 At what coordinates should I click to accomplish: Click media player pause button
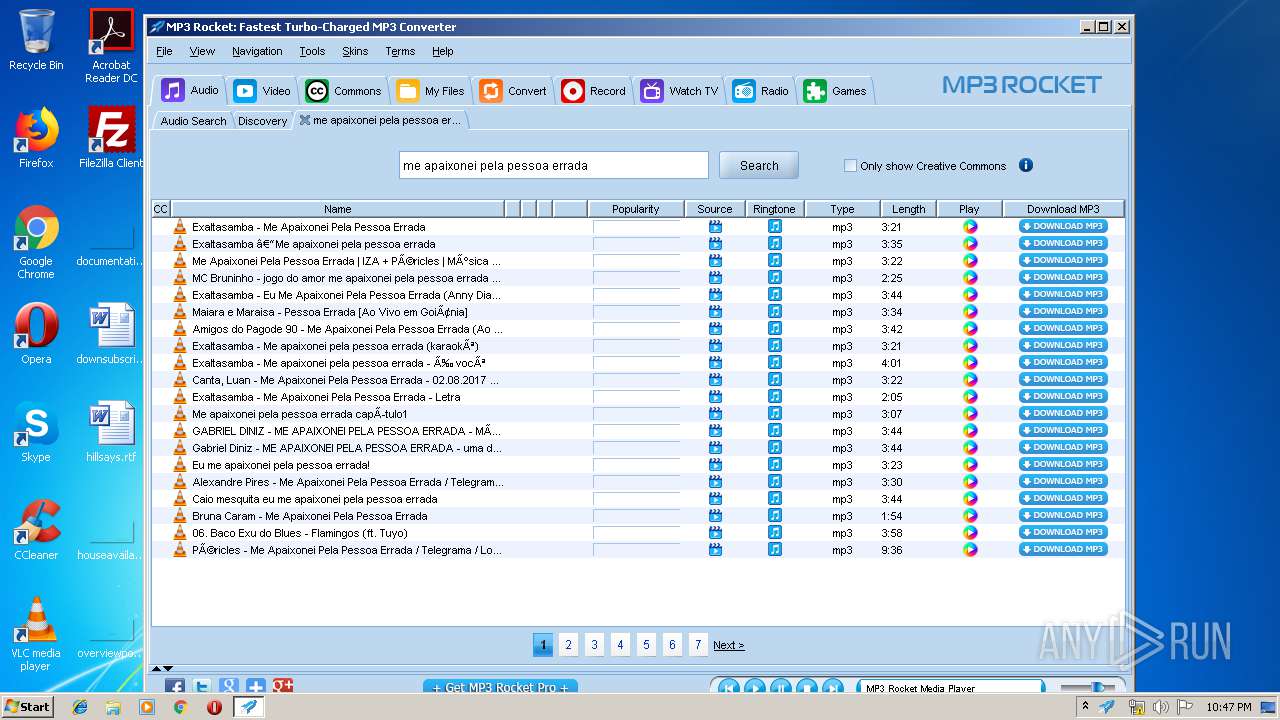coord(781,687)
